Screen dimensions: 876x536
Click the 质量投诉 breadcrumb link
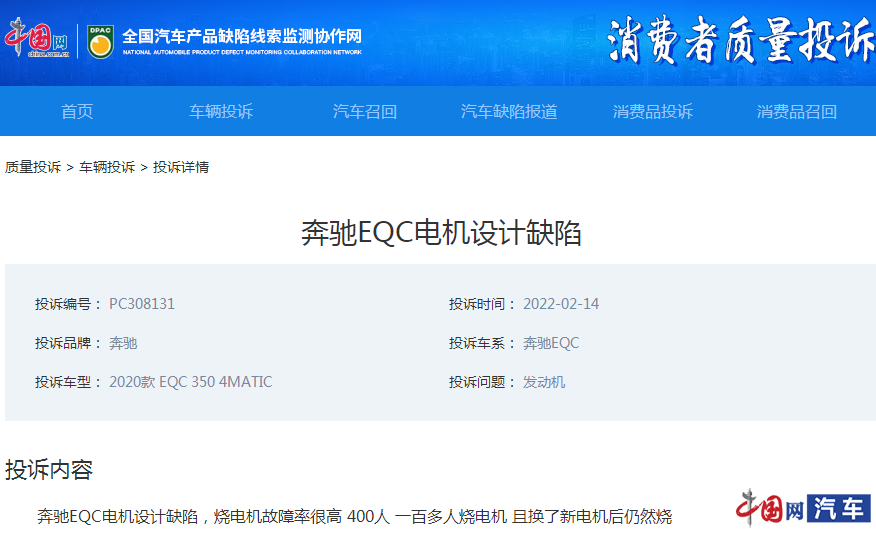coord(33,167)
